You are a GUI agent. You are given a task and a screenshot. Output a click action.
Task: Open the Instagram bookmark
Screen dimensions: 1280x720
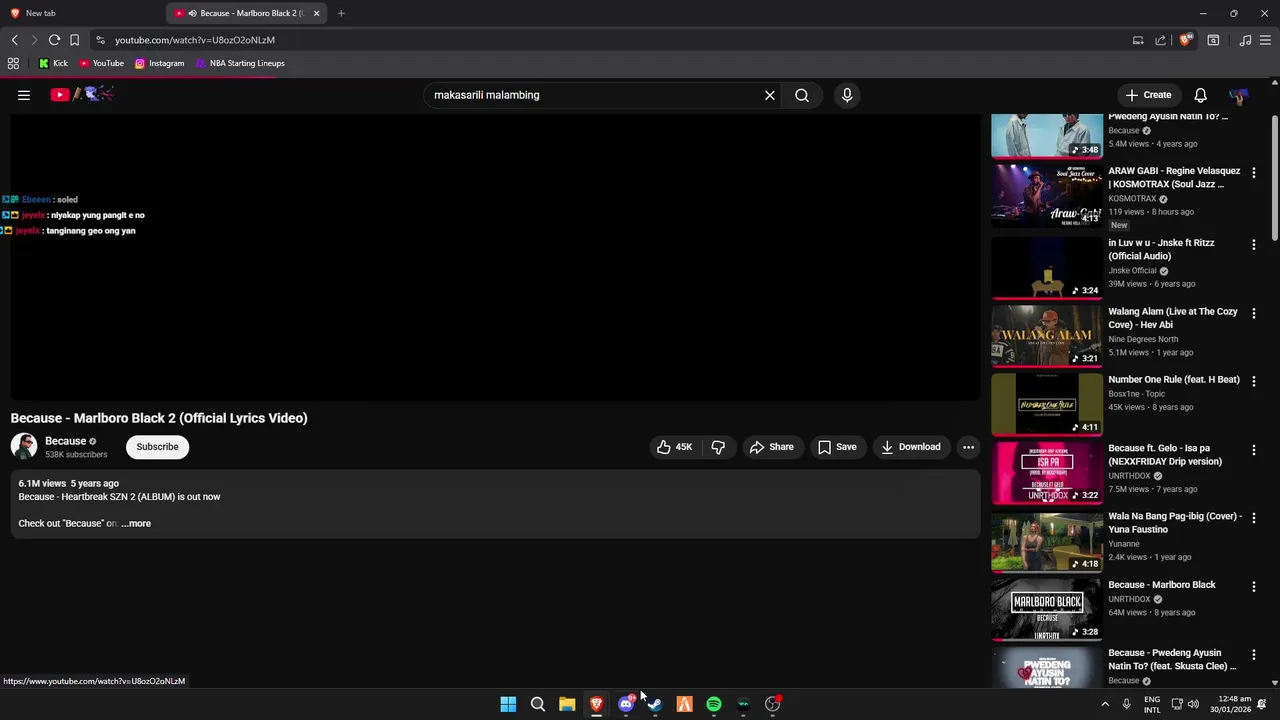pos(159,63)
